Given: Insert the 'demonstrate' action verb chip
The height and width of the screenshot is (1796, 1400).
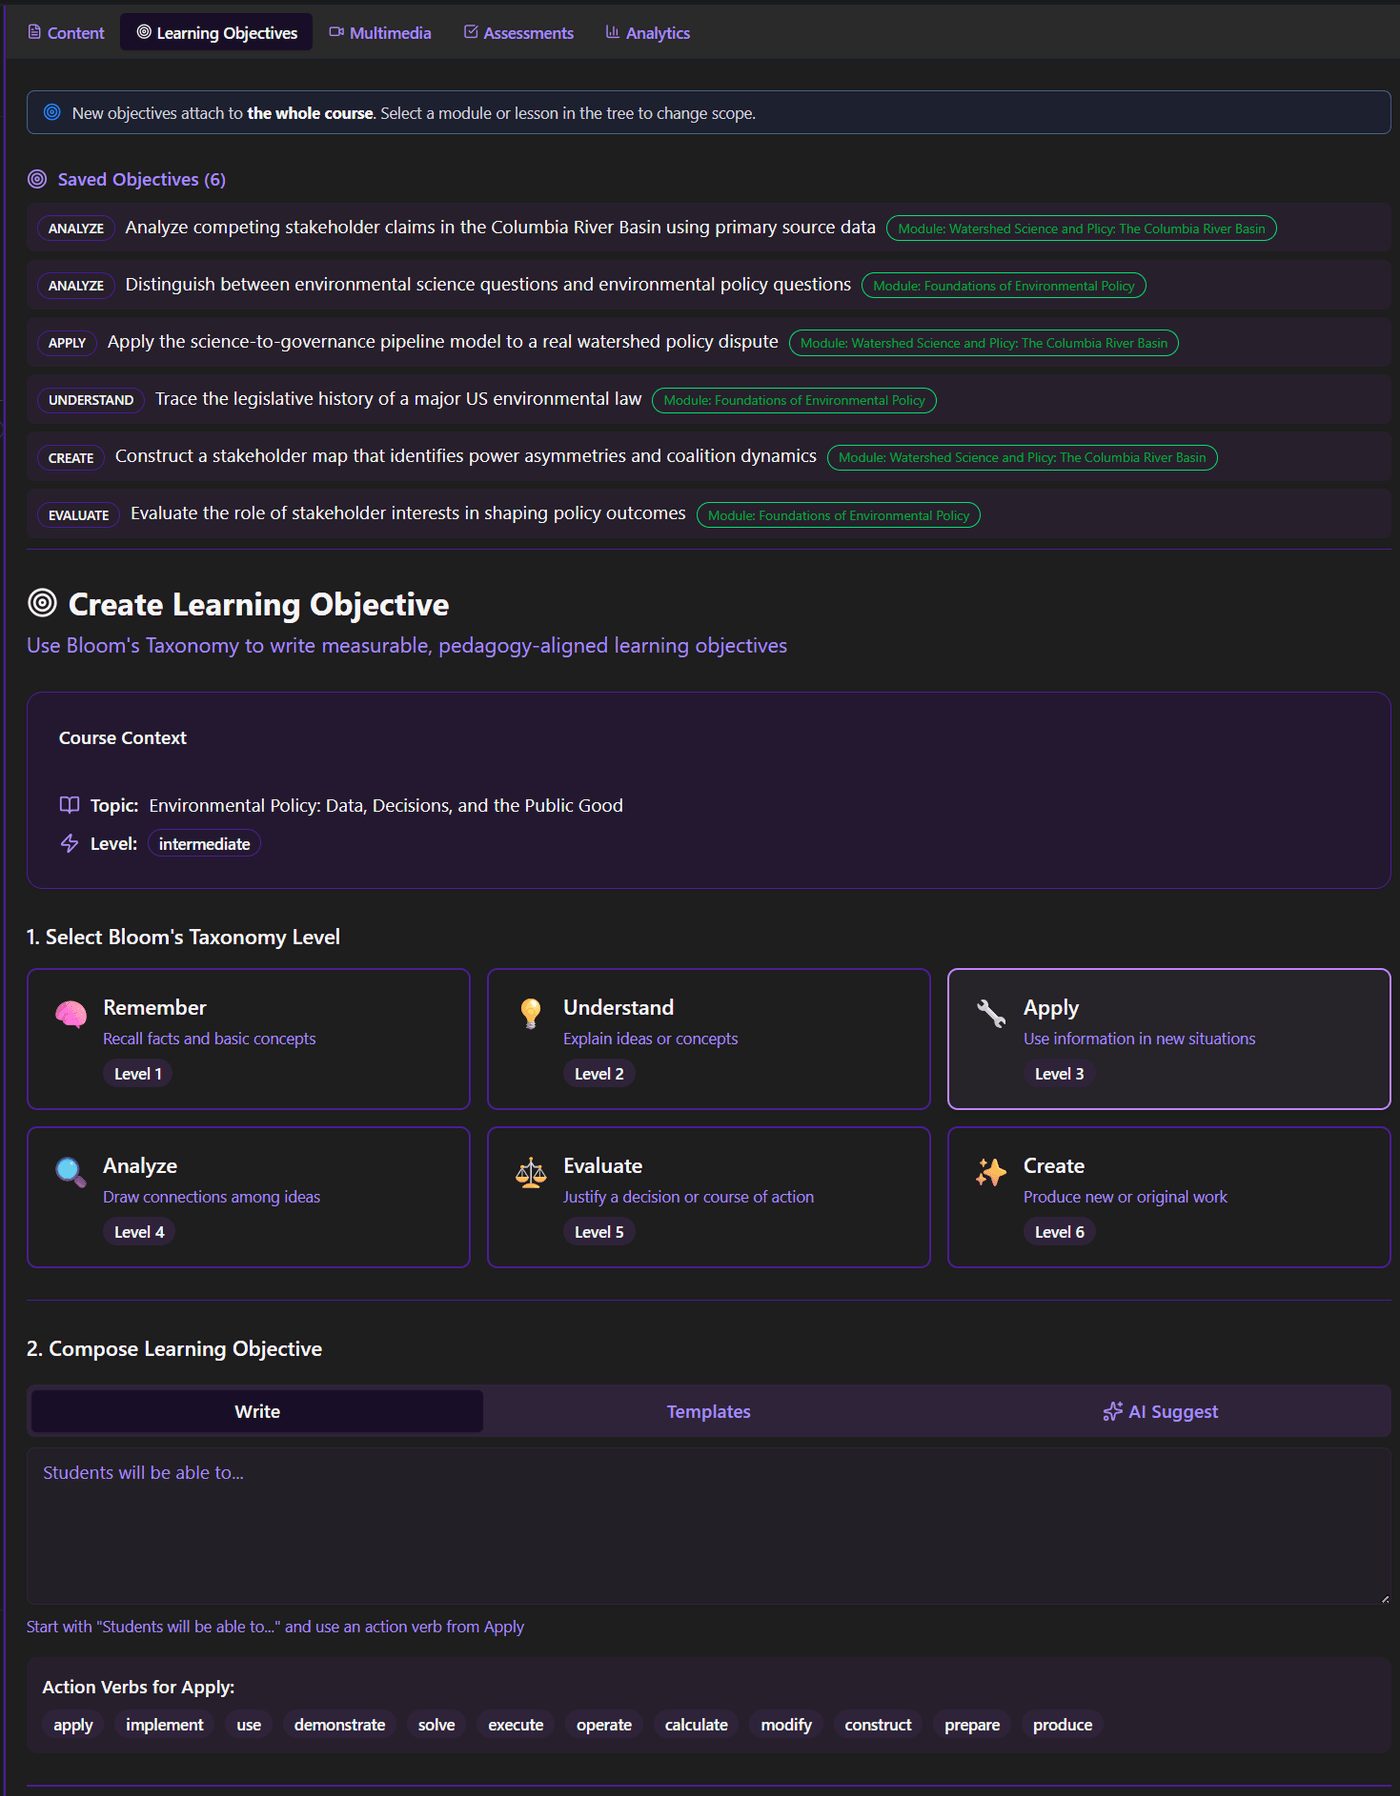Looking at the screenshot, I should click(340, 1725).
